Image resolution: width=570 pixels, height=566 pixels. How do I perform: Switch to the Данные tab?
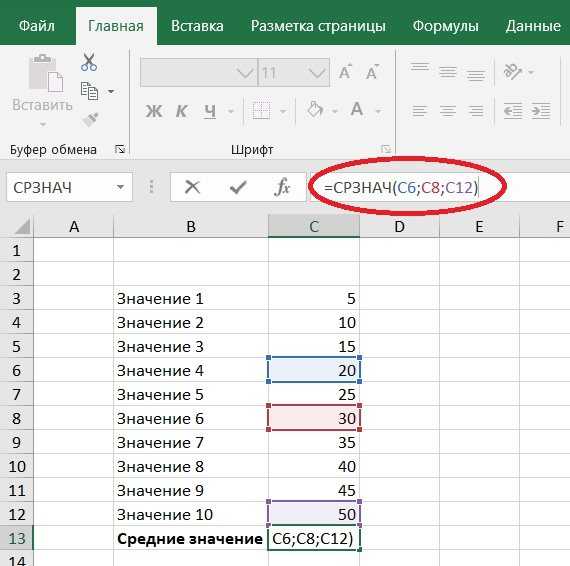(533, 26)
